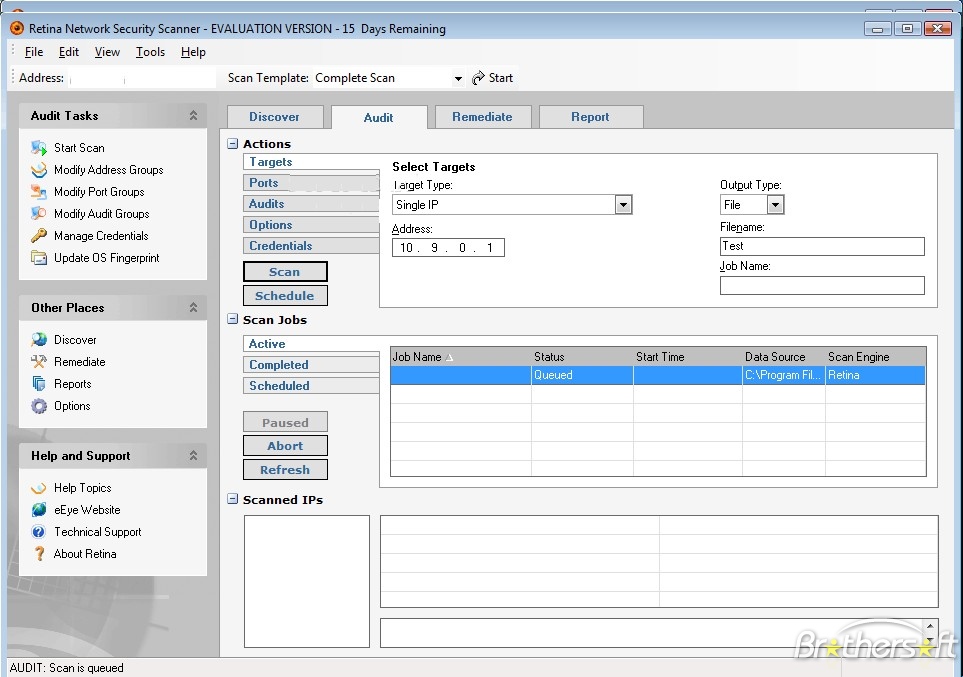Screen dimensions: 963x677
Task: Click scroll up arrow in bottom text box
Action: click(930, 626)
